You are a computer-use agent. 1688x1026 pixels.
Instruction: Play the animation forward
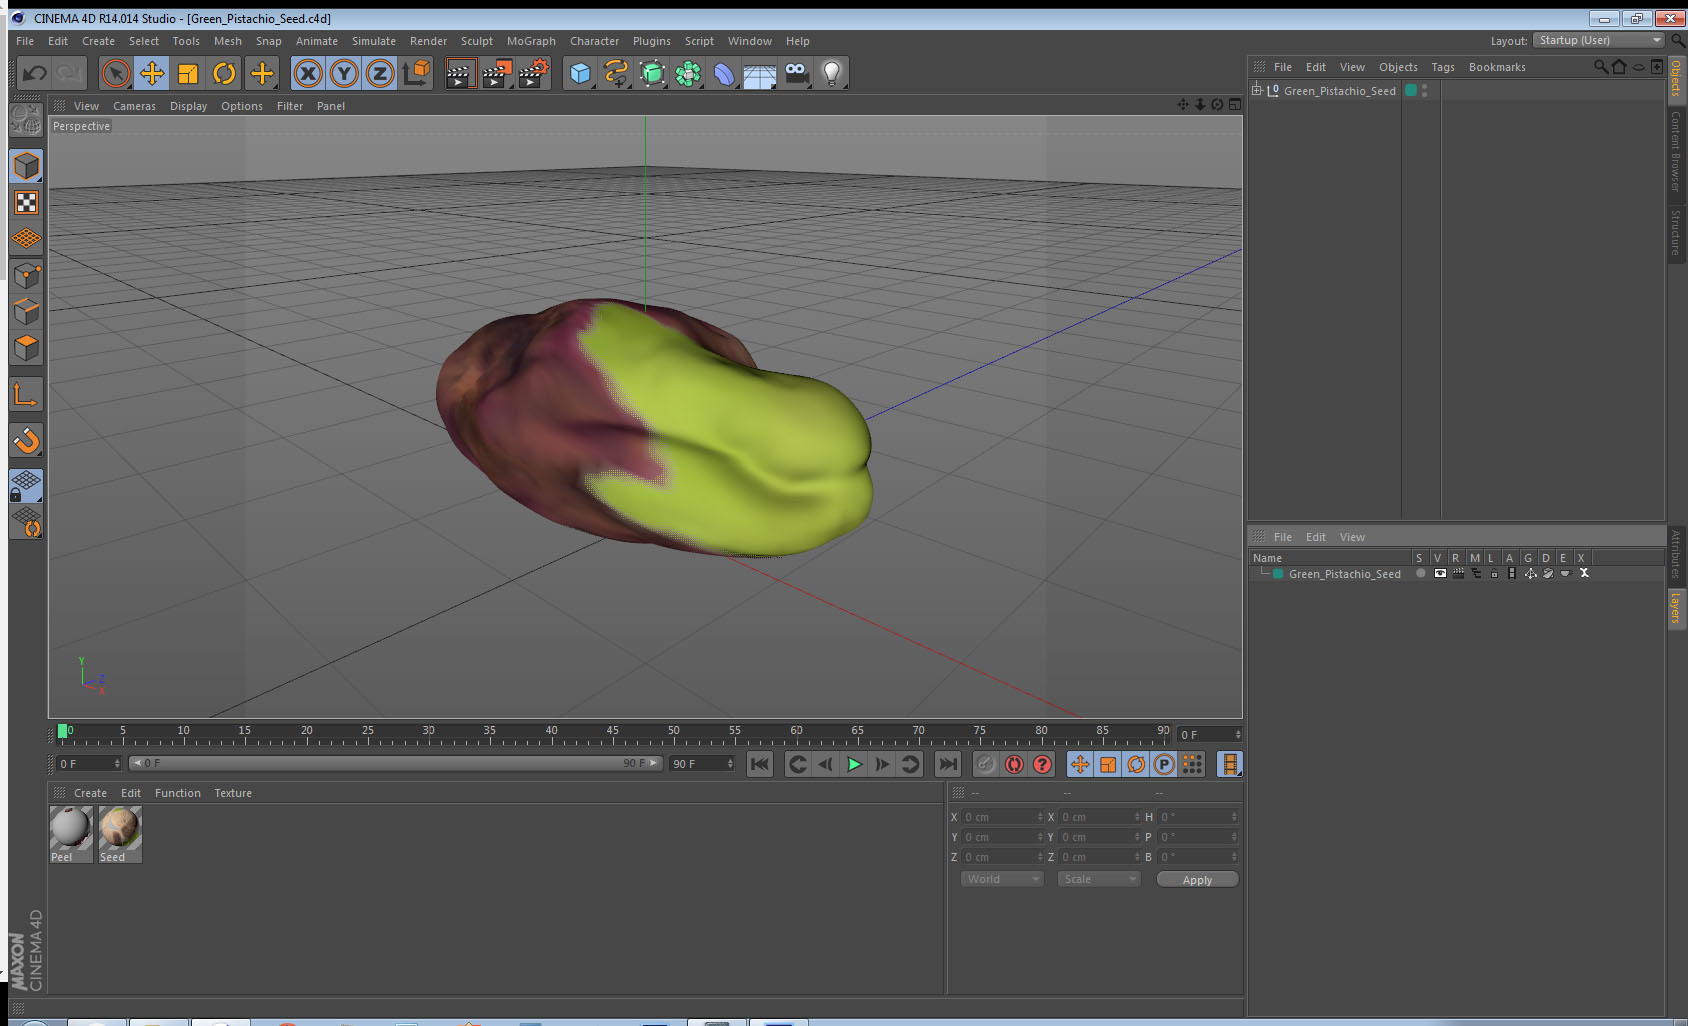coord(854,764)
